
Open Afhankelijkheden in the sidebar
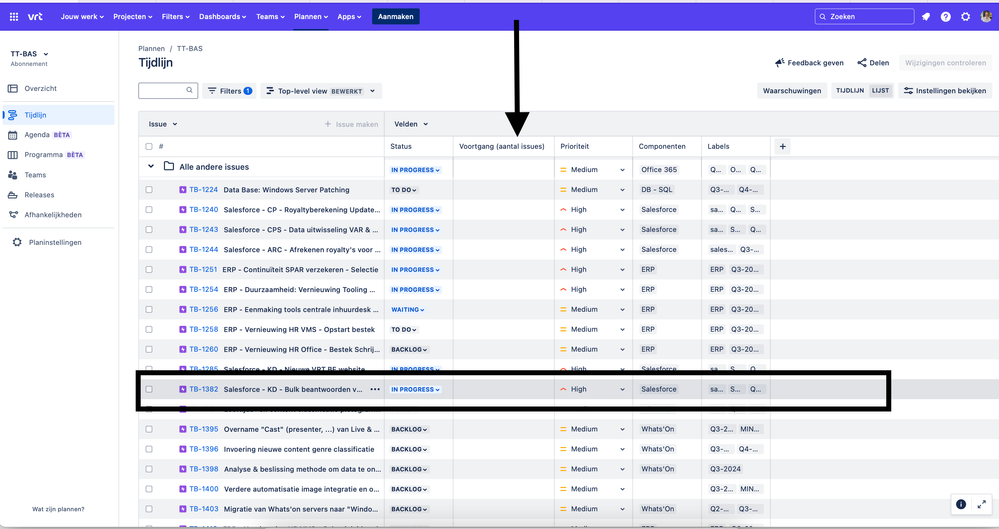pos(59,215)
